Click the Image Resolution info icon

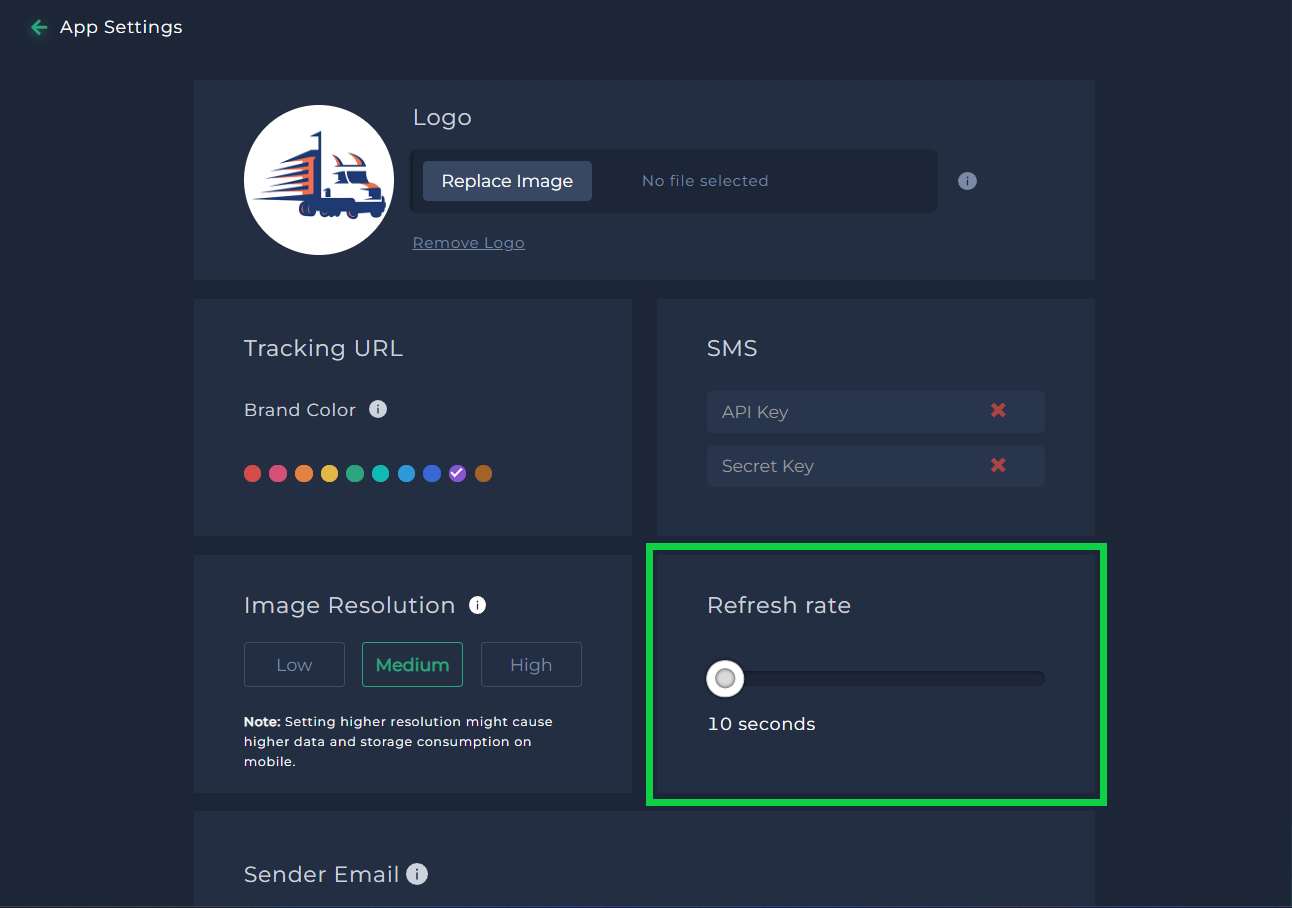[x=478, y=605]
